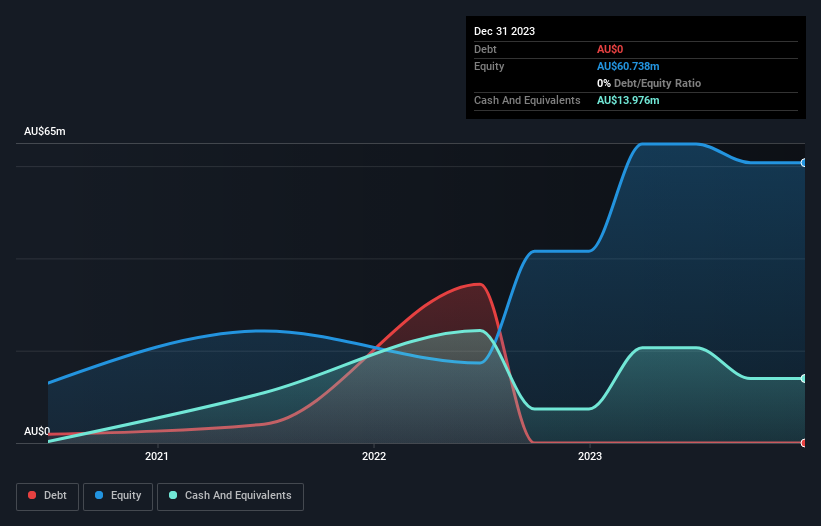
Task: Click the 2023 x-axis label
Action: point(590,456)
